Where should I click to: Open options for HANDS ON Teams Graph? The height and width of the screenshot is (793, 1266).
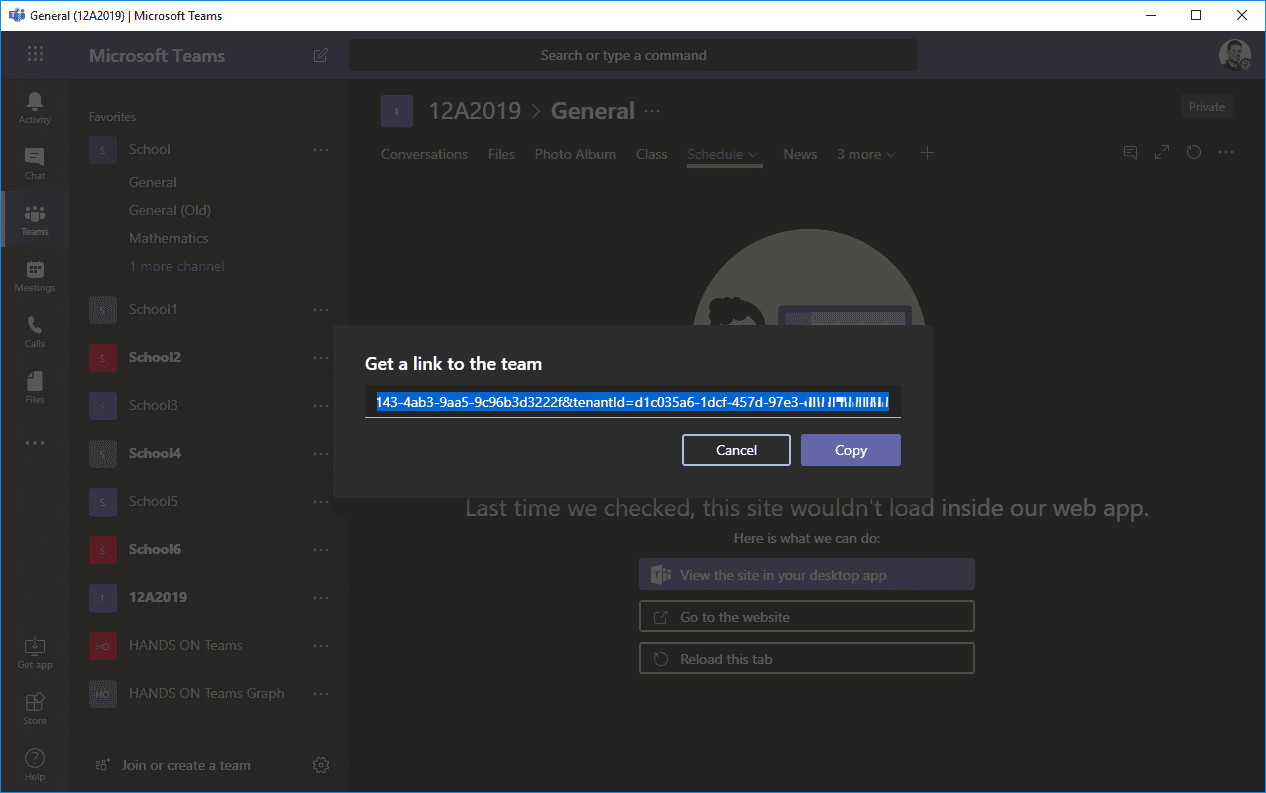(x=321, y=694)
